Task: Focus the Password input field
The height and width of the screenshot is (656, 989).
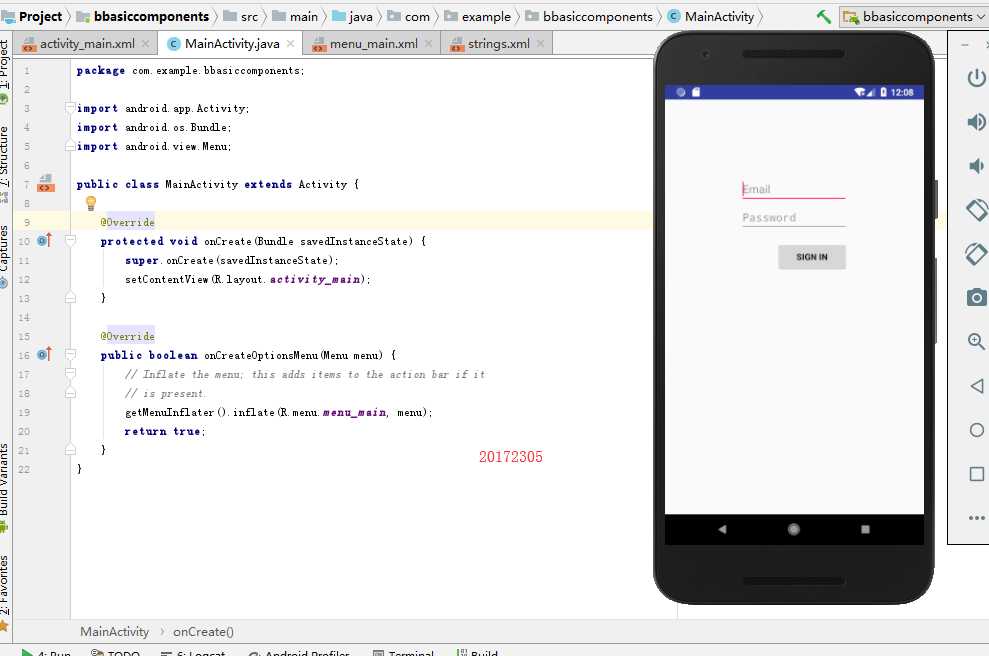Action: point(793,218)
